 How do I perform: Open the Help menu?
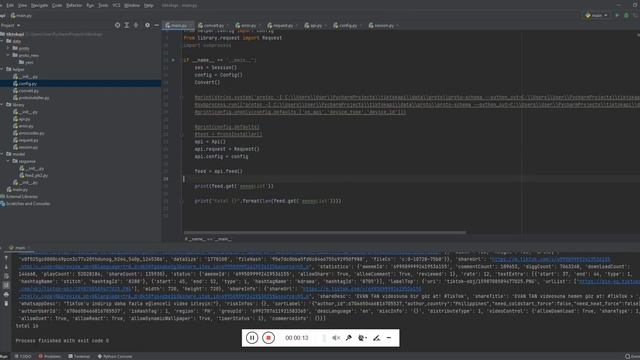(x=149, y=5)
